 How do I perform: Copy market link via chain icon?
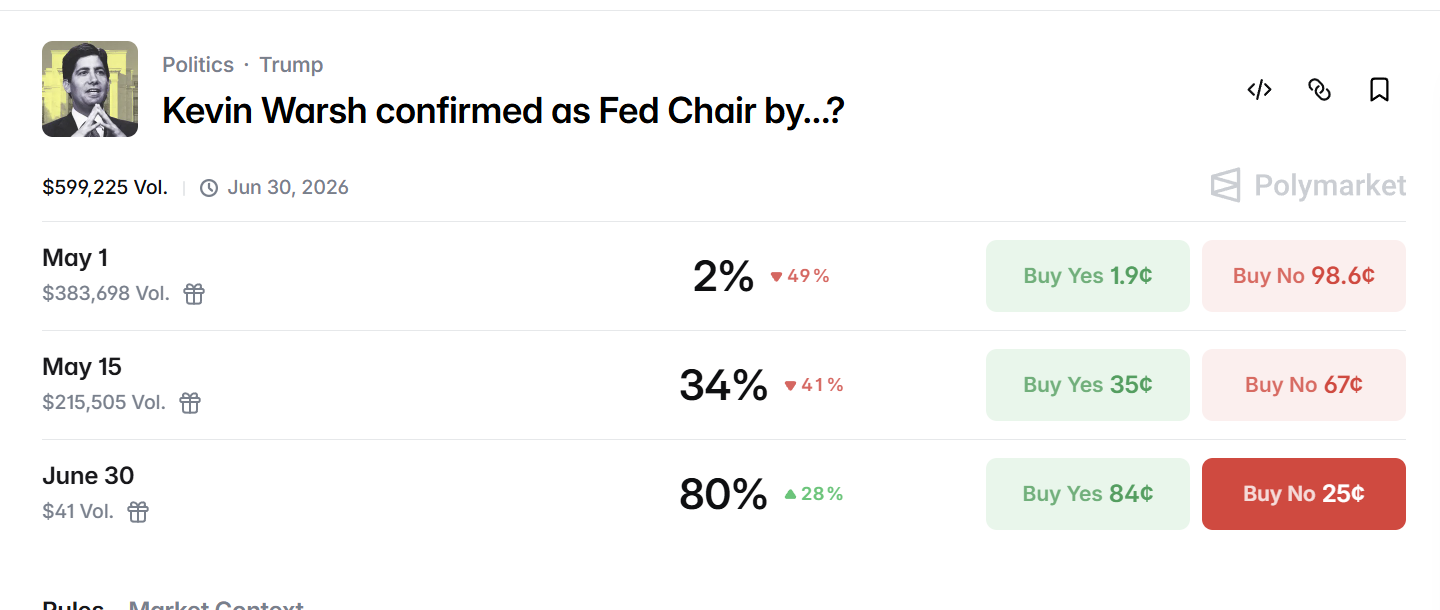[1319, 90]
